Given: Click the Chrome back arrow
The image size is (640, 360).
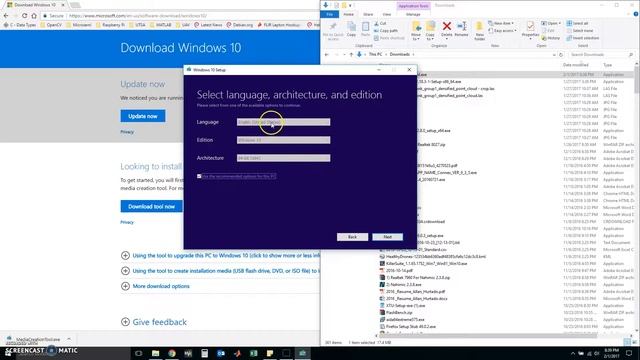Looking at the screenshot, I should point(6,16).
